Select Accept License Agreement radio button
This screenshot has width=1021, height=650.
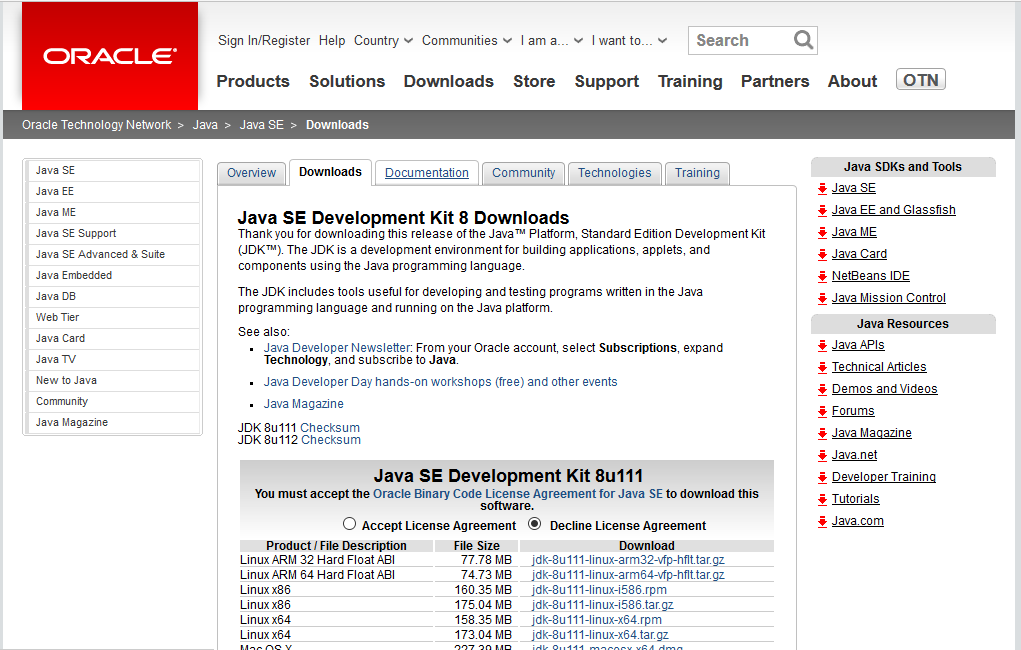click(350, 524)
